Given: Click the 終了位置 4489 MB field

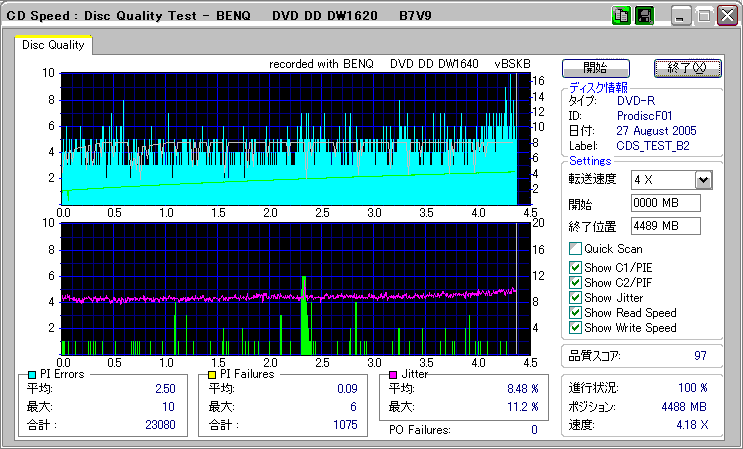Looking at the screenshot, I should [x=666, y=225].
